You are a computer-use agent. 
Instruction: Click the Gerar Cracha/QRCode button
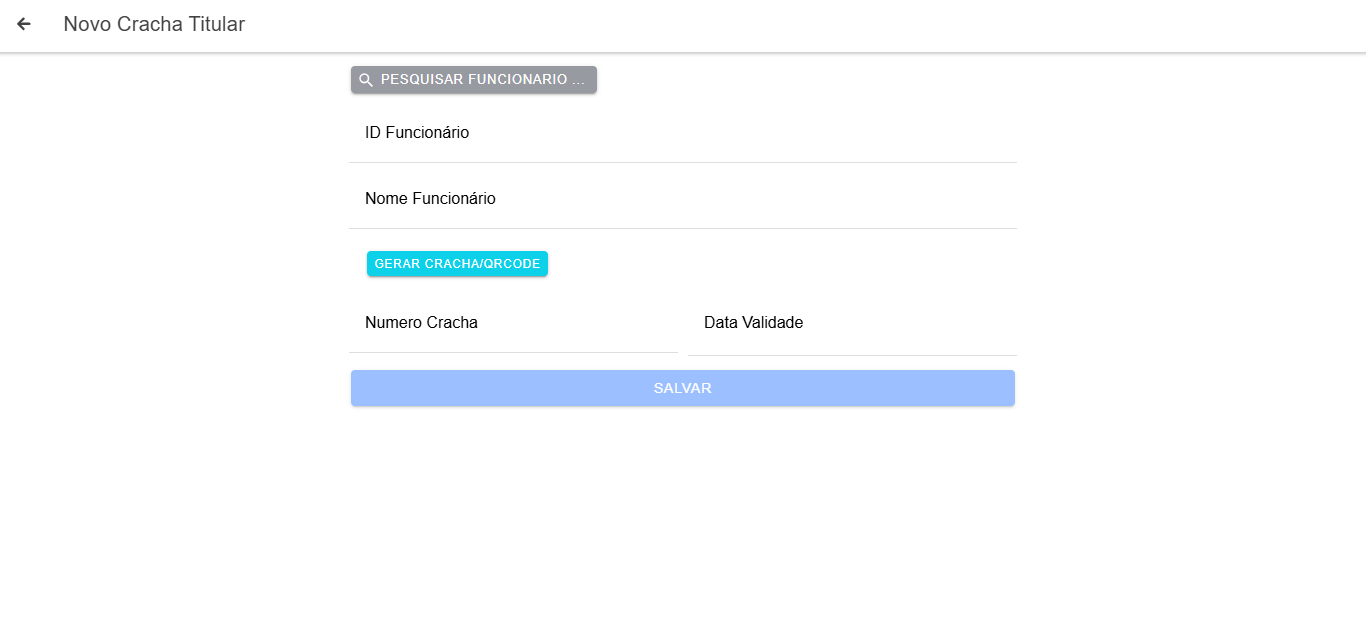(x=457, y=264)
